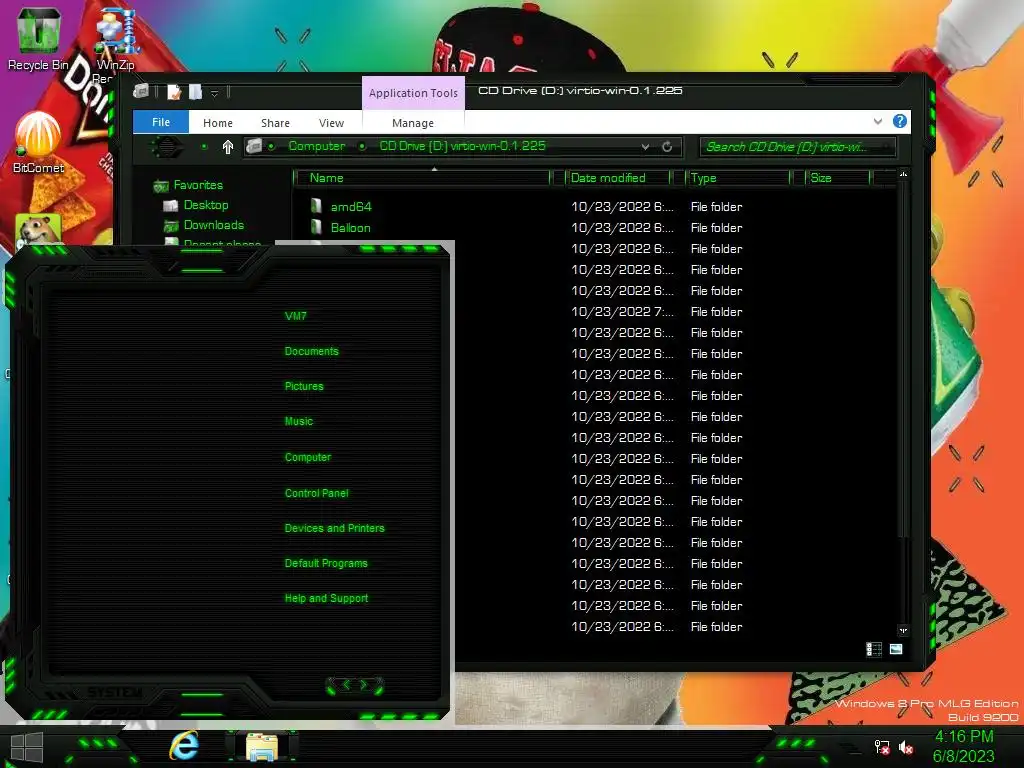Viewport: 1024px width, 768px height.
Task: Open Control Panel from Start menu
Action: point(316,493)
